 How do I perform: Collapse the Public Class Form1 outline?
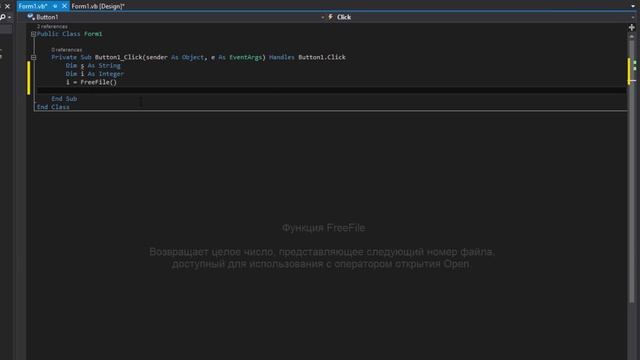(33, 34)
